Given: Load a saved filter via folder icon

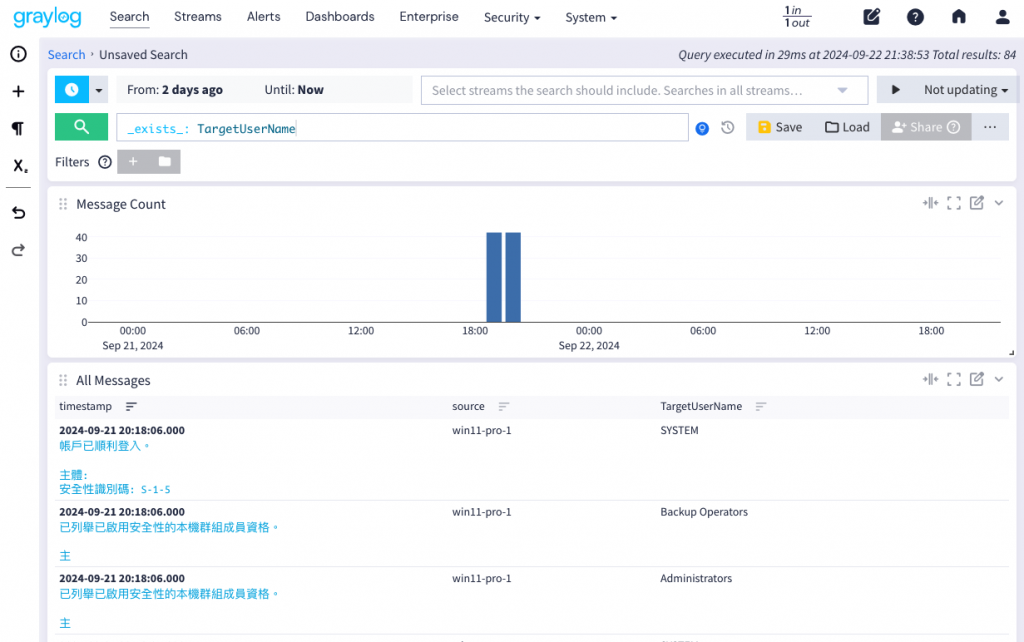Looking at the screenshot, I should pyautogui.click(x=165, y=161).
